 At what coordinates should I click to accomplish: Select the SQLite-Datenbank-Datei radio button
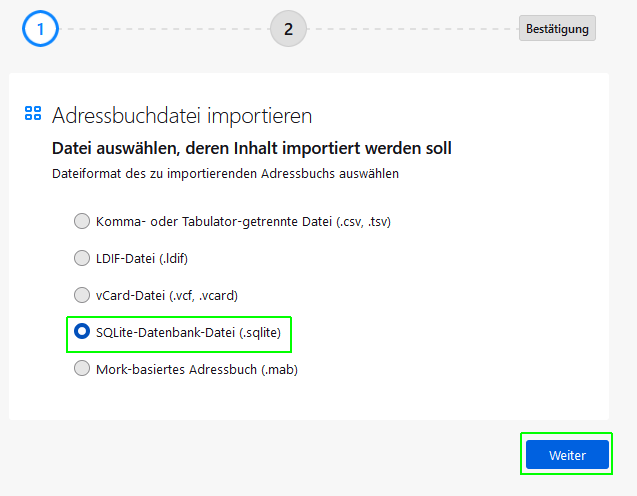pos(82,332)
